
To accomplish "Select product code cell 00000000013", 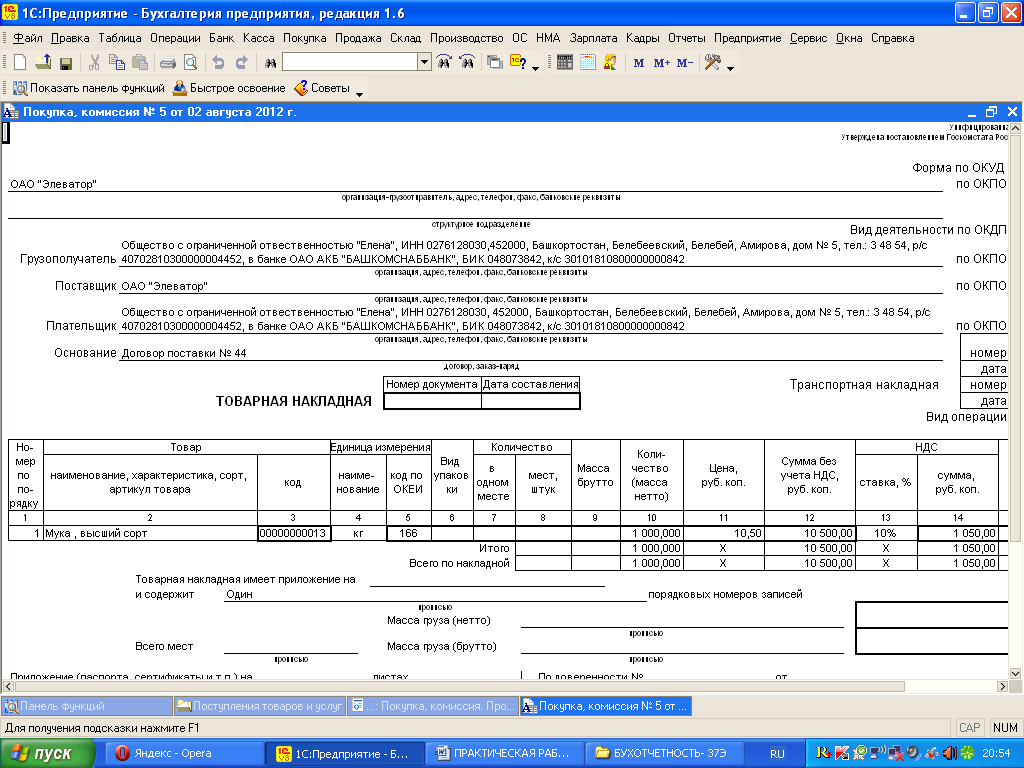I will pos(294,533).
